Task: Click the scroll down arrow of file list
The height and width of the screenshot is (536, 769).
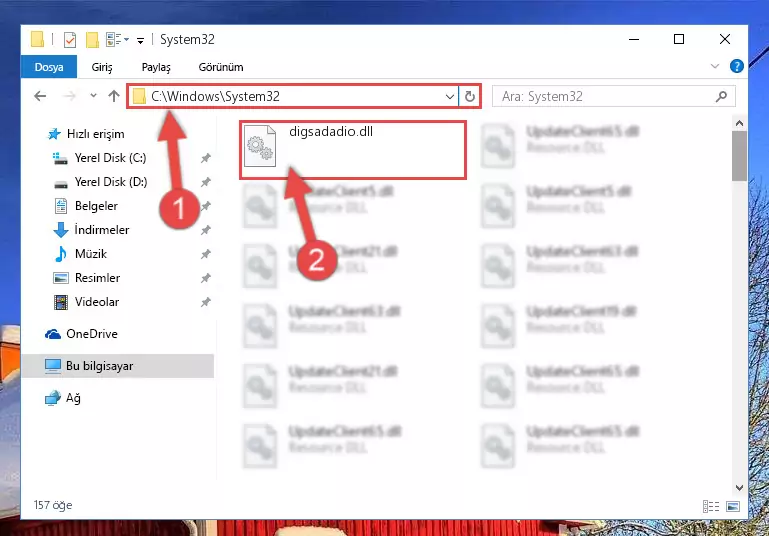Action: (739, 488)
